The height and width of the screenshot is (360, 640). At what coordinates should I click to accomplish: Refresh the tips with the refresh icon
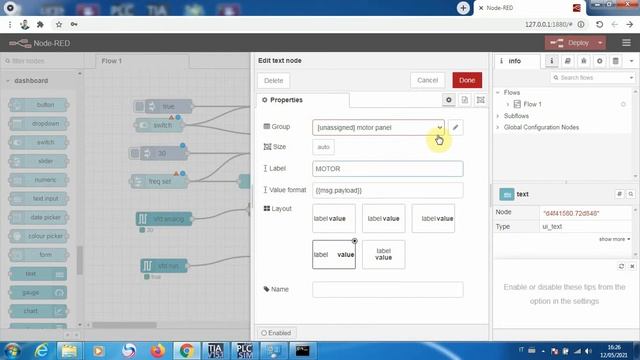pos(621,266)
